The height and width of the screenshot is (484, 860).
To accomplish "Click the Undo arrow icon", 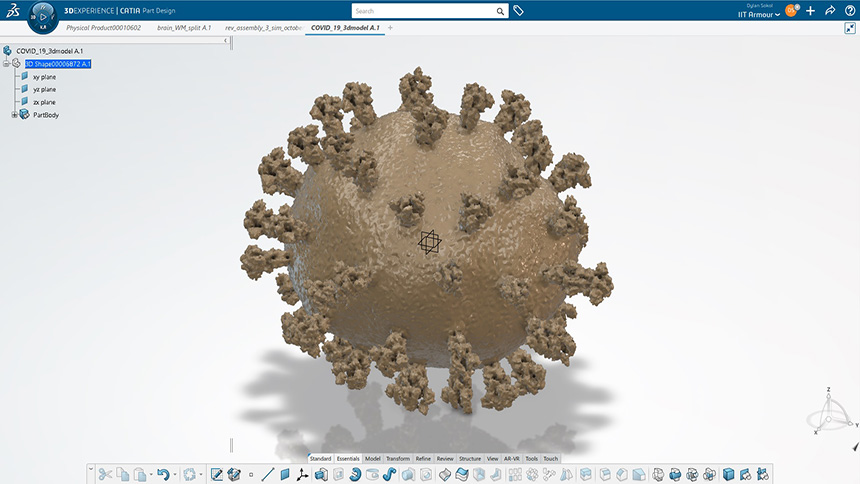I will 163,474.
